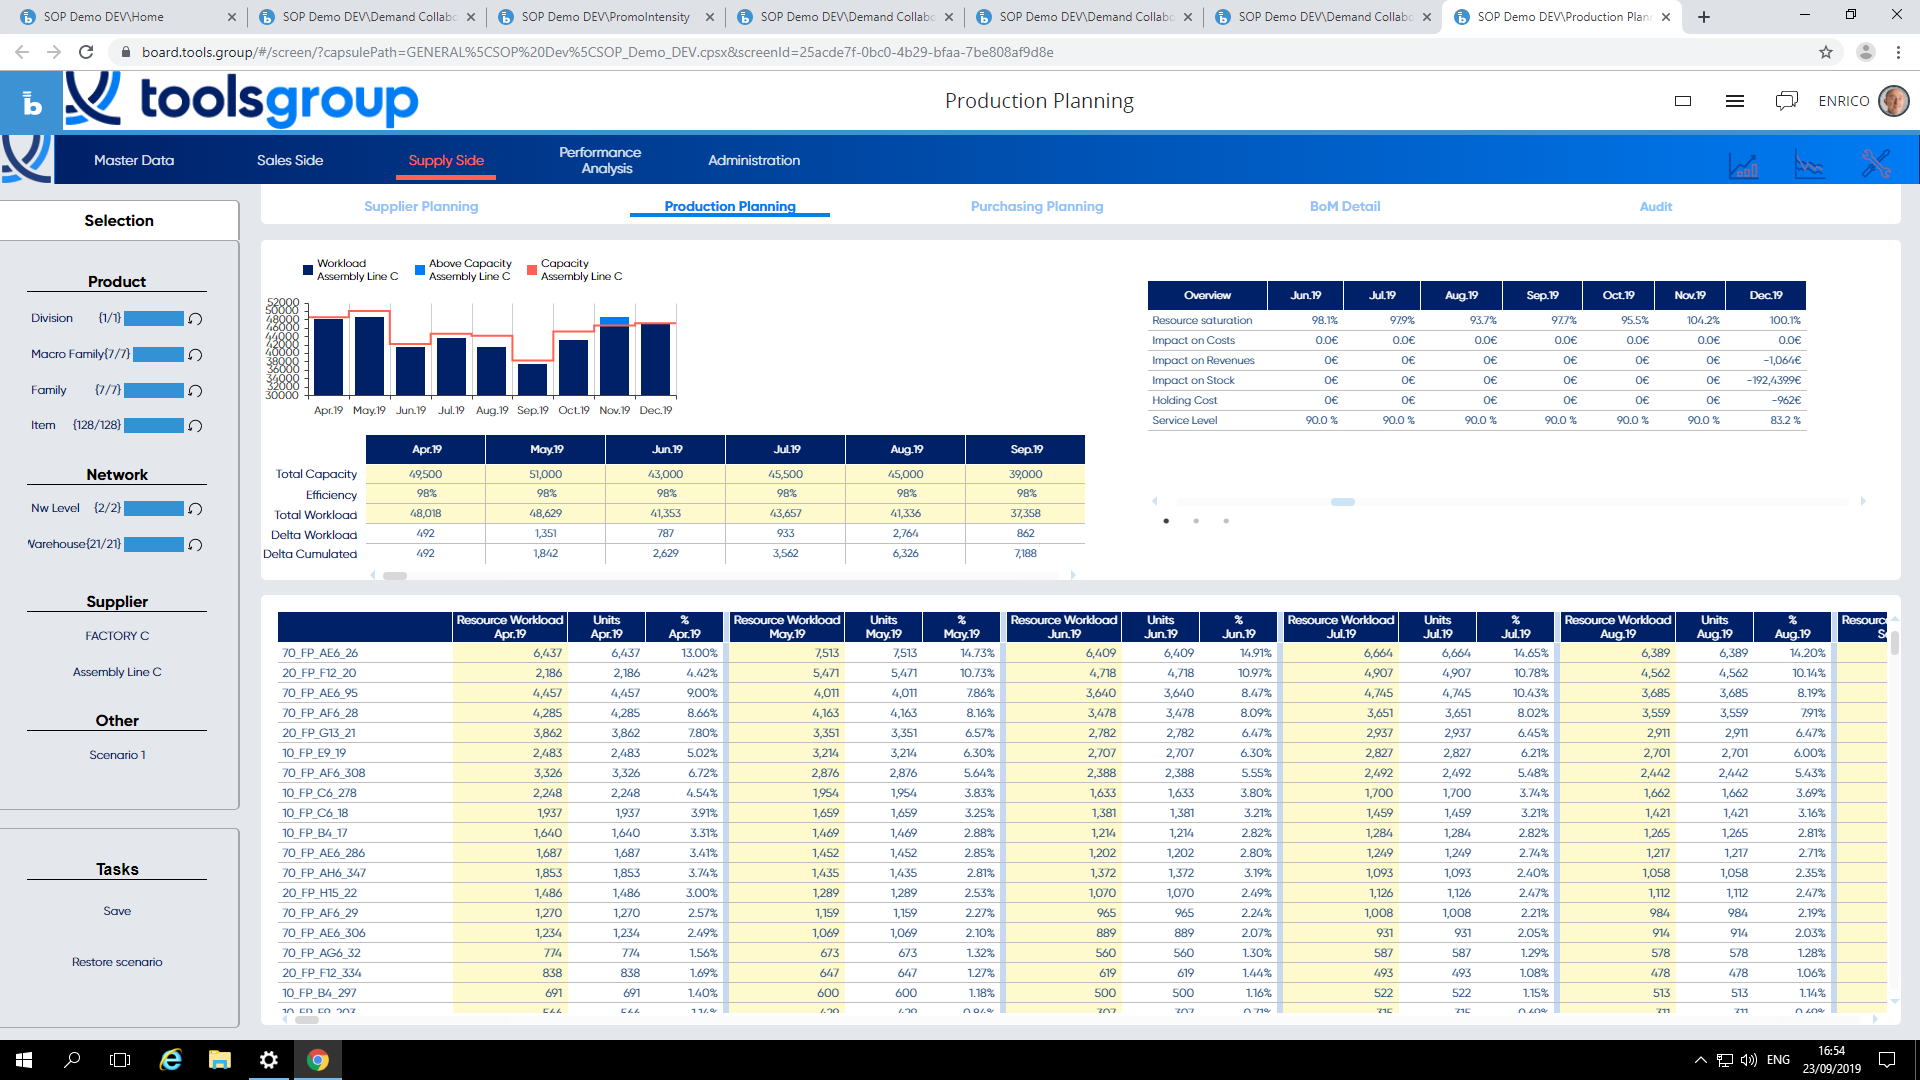Click the ENRICO profile photo
The height and width of the screenshot is (1080, 1920).
point(1894,100)
